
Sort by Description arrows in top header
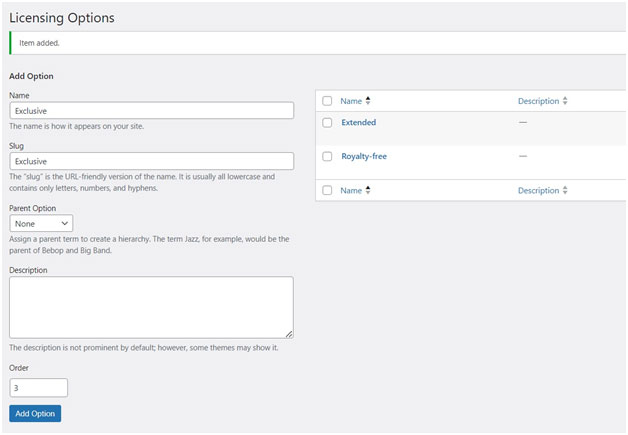(565, 101)
